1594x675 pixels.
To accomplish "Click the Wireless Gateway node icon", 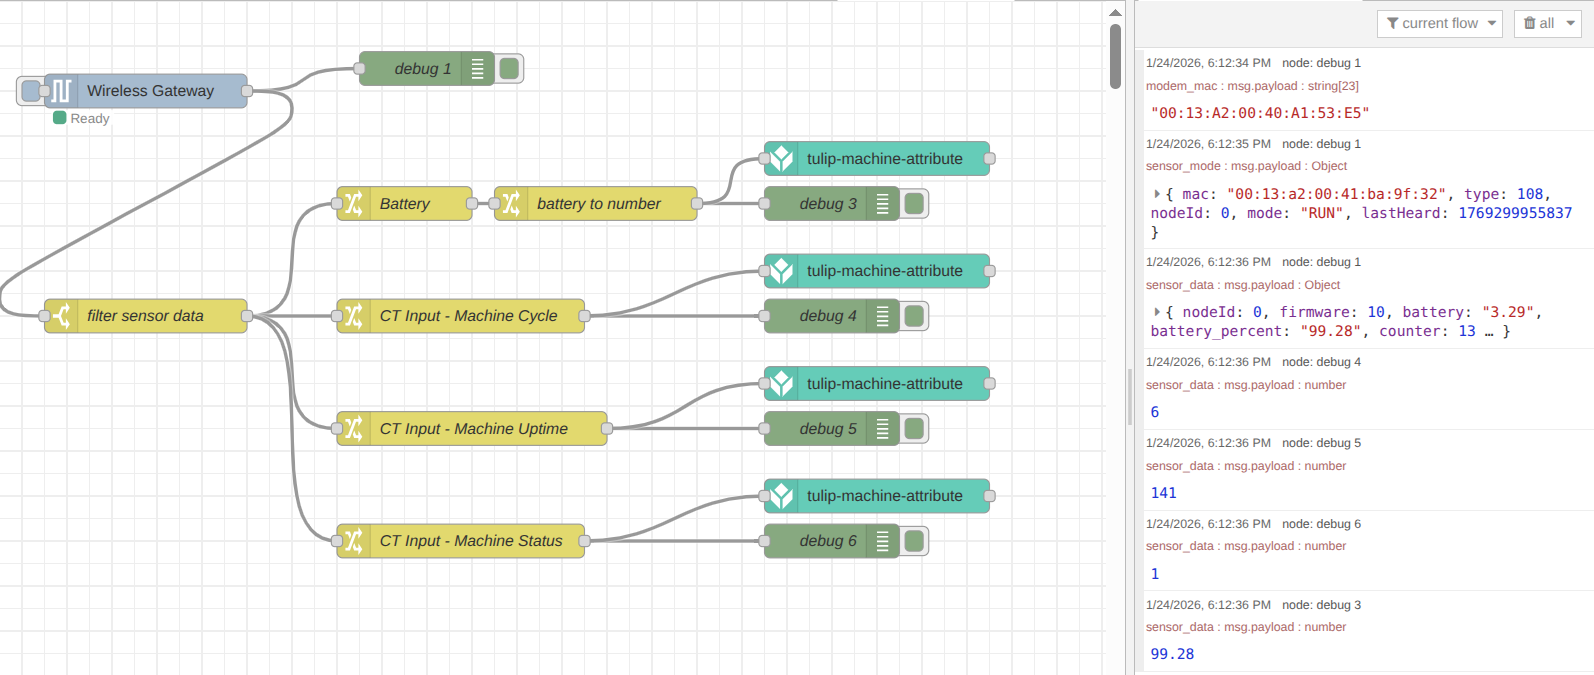I will (x=61, y=91).
